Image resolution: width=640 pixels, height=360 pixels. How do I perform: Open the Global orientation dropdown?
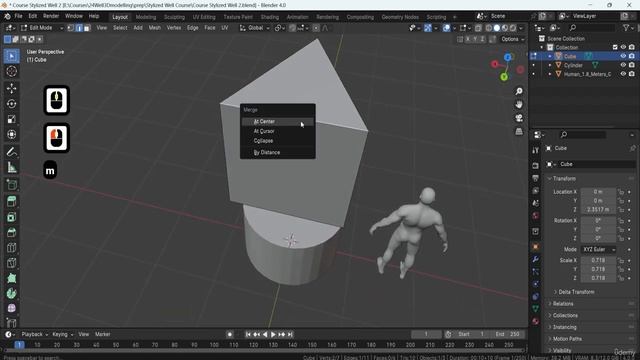click(x=255, y=28)
